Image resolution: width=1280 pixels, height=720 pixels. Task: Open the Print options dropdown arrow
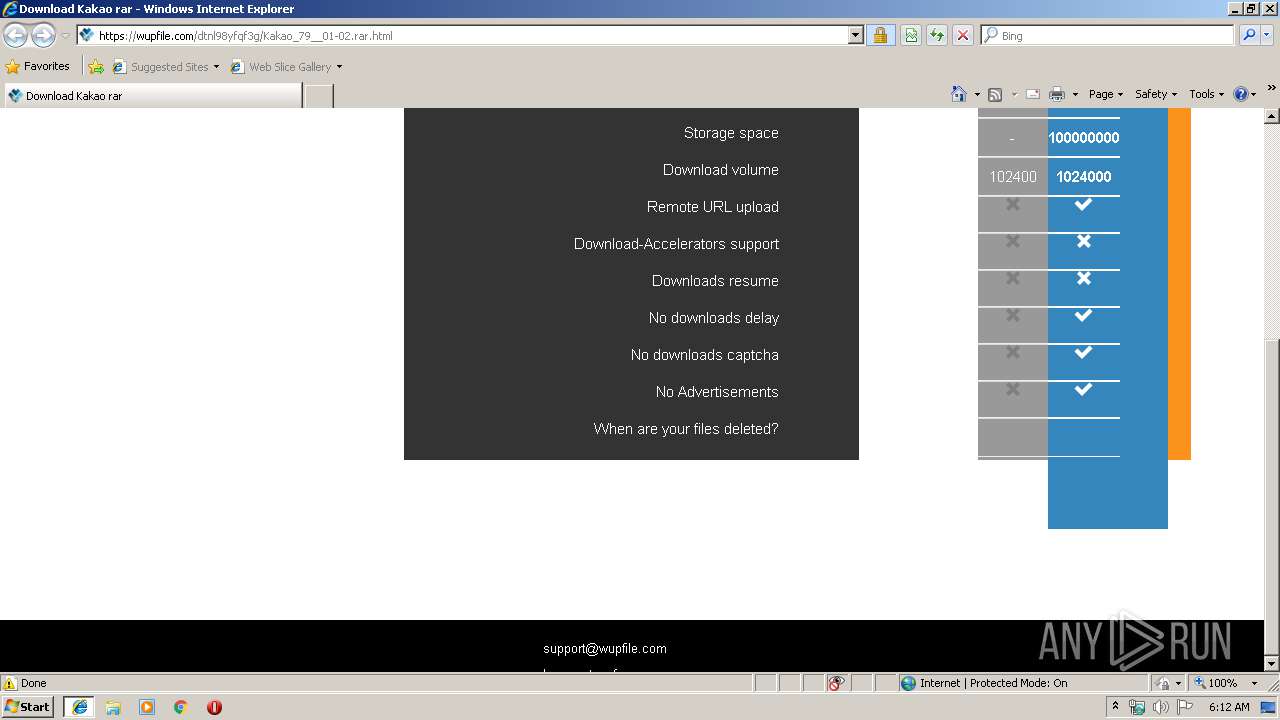[1075, 95]
